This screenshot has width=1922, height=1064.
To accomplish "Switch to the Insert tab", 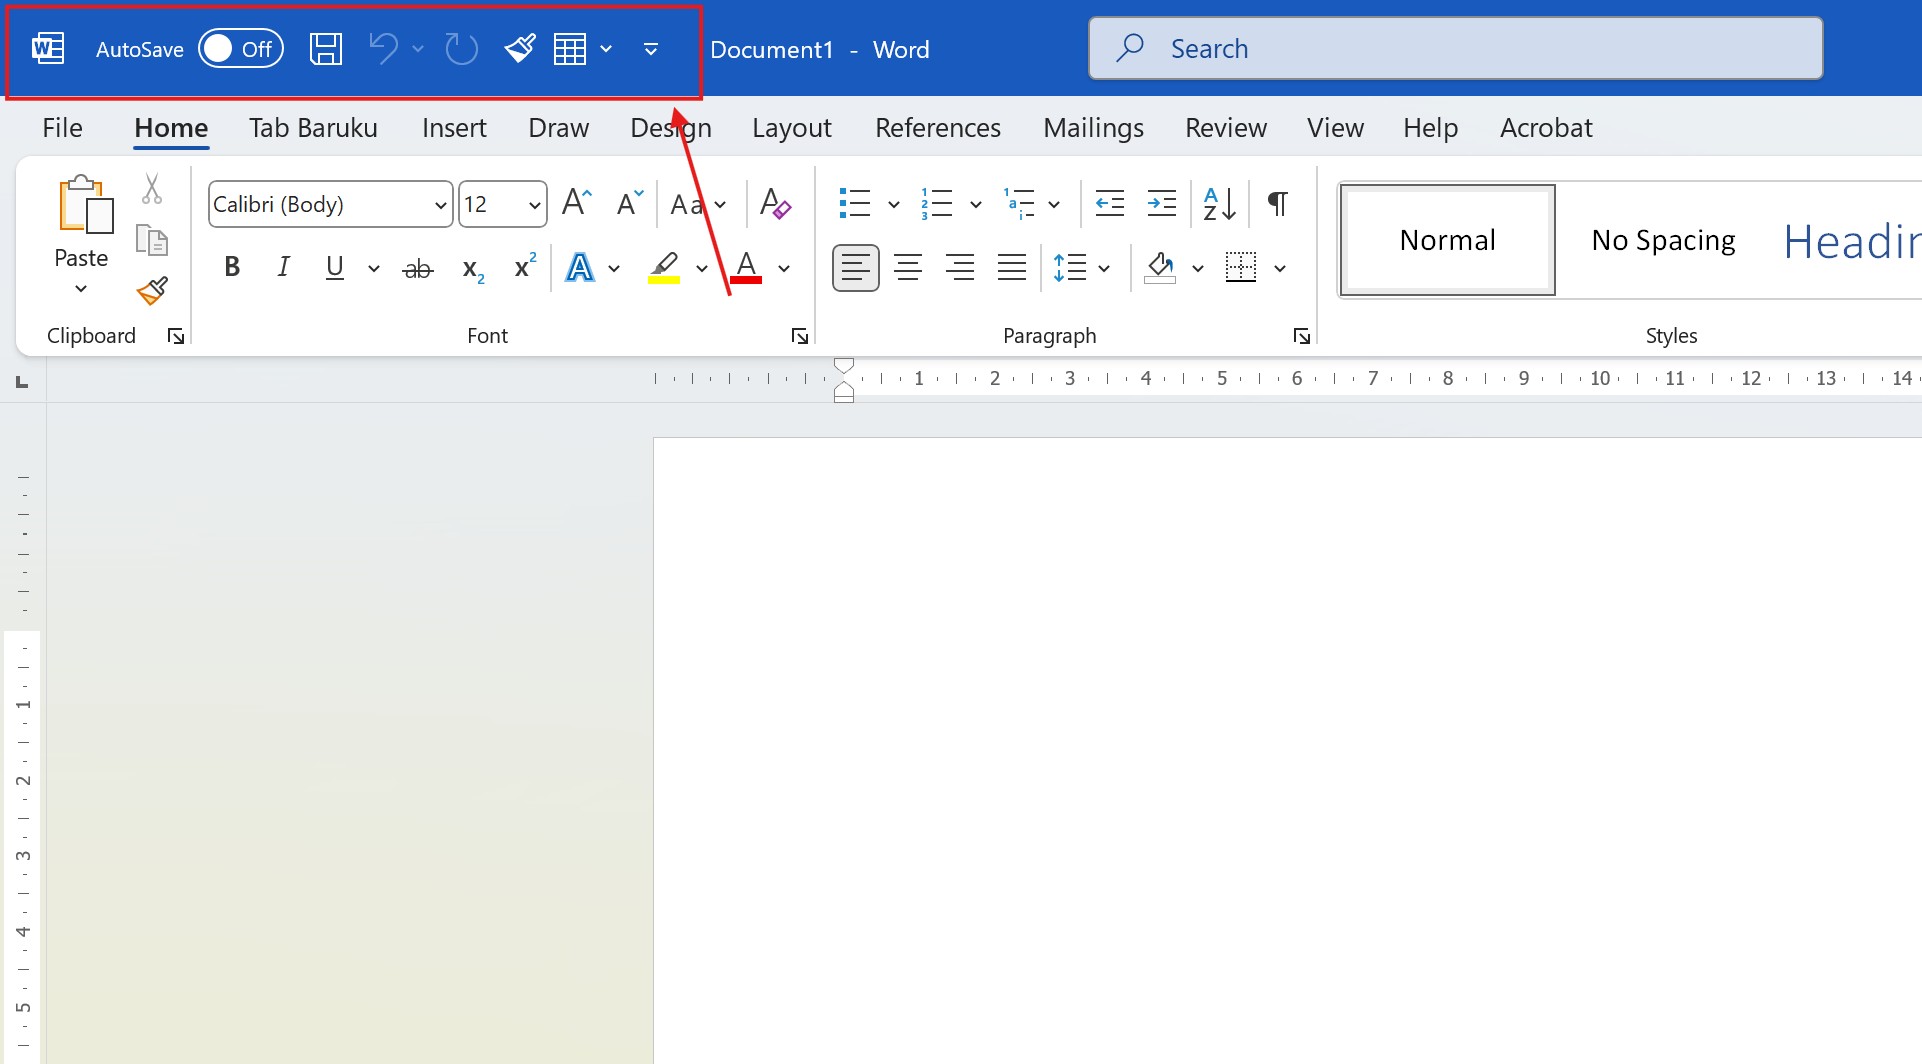I will pyautogui.click(x=454, y=128).
